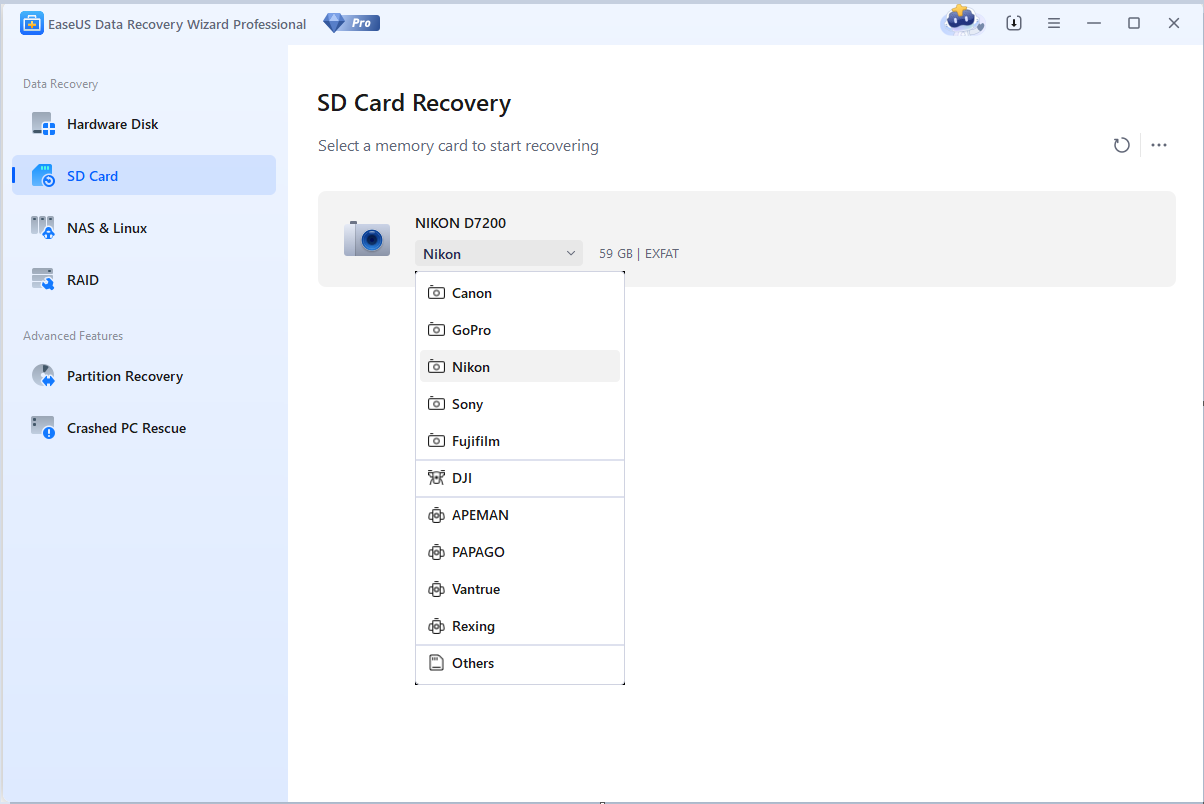This screenshot has width=1204, height=804.
Task: Close the EaseUS window
Action: (x=1174, y=23)
